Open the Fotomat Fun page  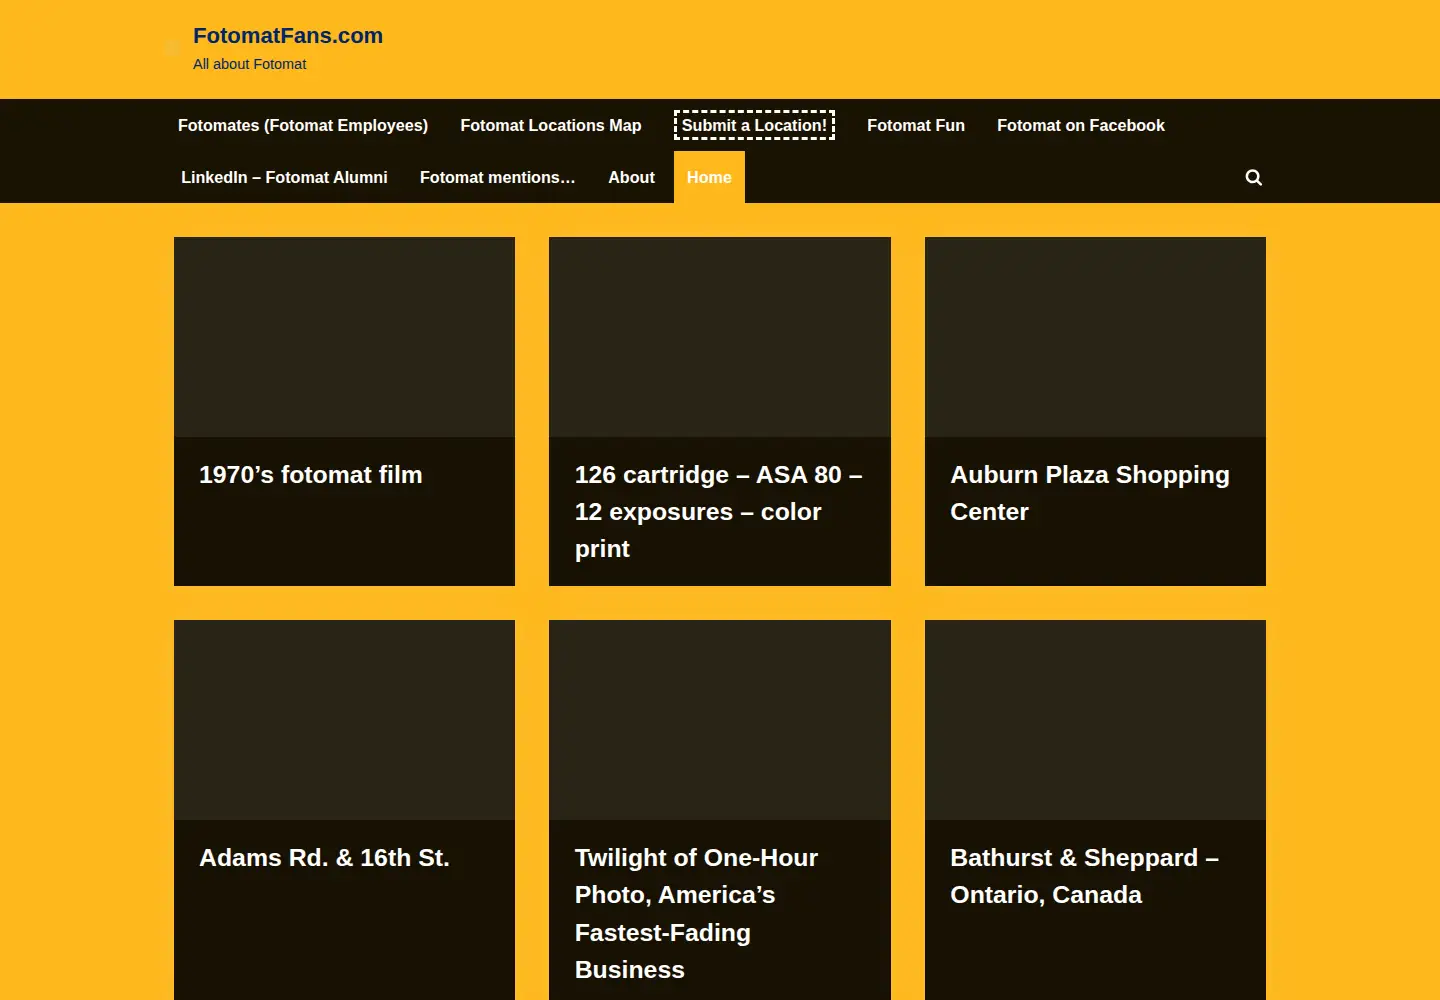[x=916, y=125]
